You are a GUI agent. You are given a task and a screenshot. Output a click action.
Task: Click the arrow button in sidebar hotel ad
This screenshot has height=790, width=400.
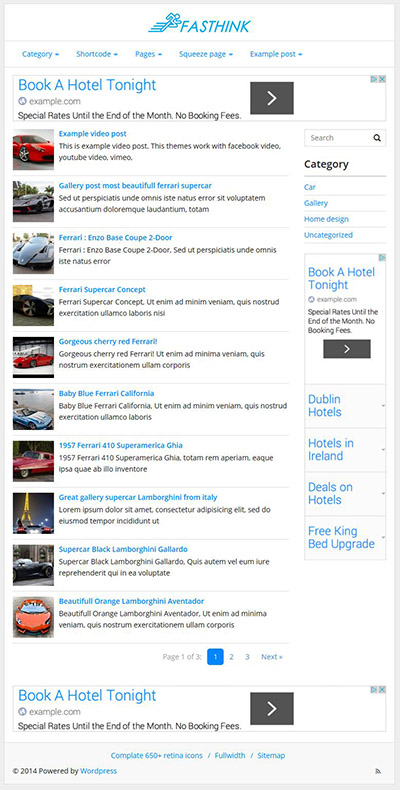347,349
